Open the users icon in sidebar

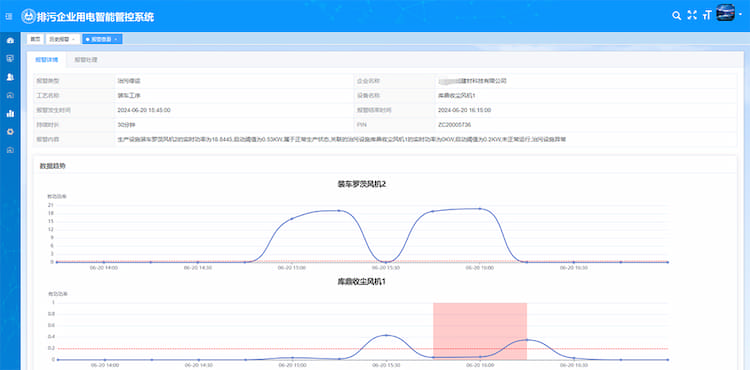(10, 77)
